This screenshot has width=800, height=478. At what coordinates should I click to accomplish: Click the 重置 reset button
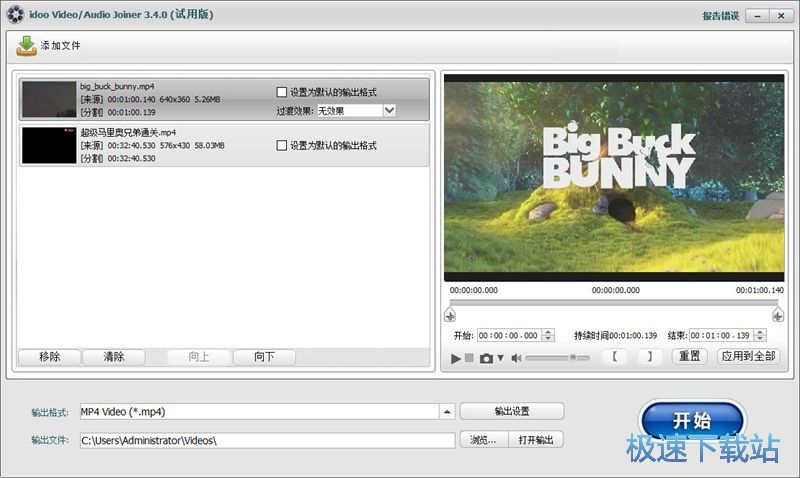pyautogui.click(x=689, y=356)
